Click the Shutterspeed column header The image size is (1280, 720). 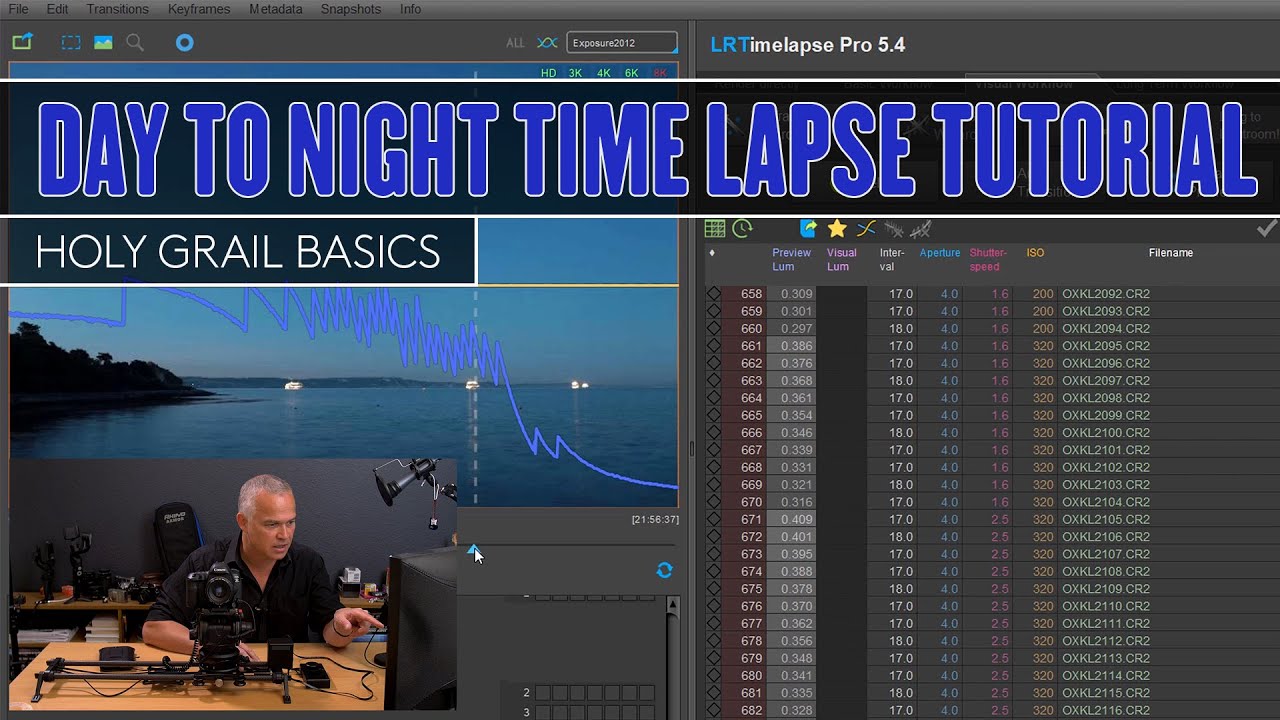[988, 260]
